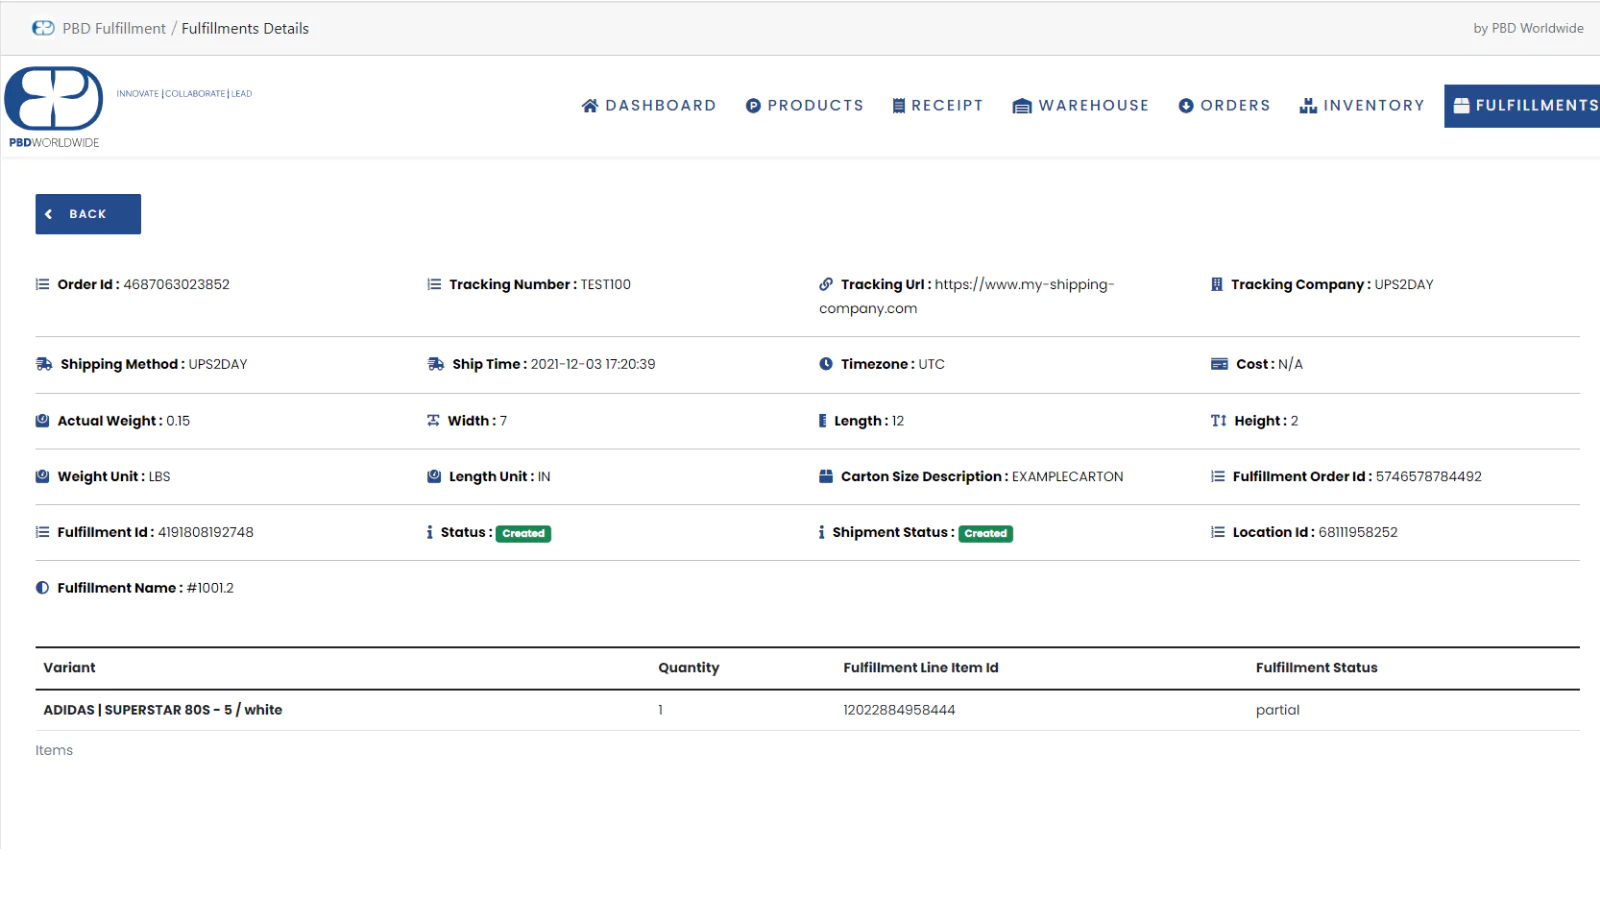
Task: Click the clock icon beside Timezone
Action: pyautogui.click(x=826, y=364)
